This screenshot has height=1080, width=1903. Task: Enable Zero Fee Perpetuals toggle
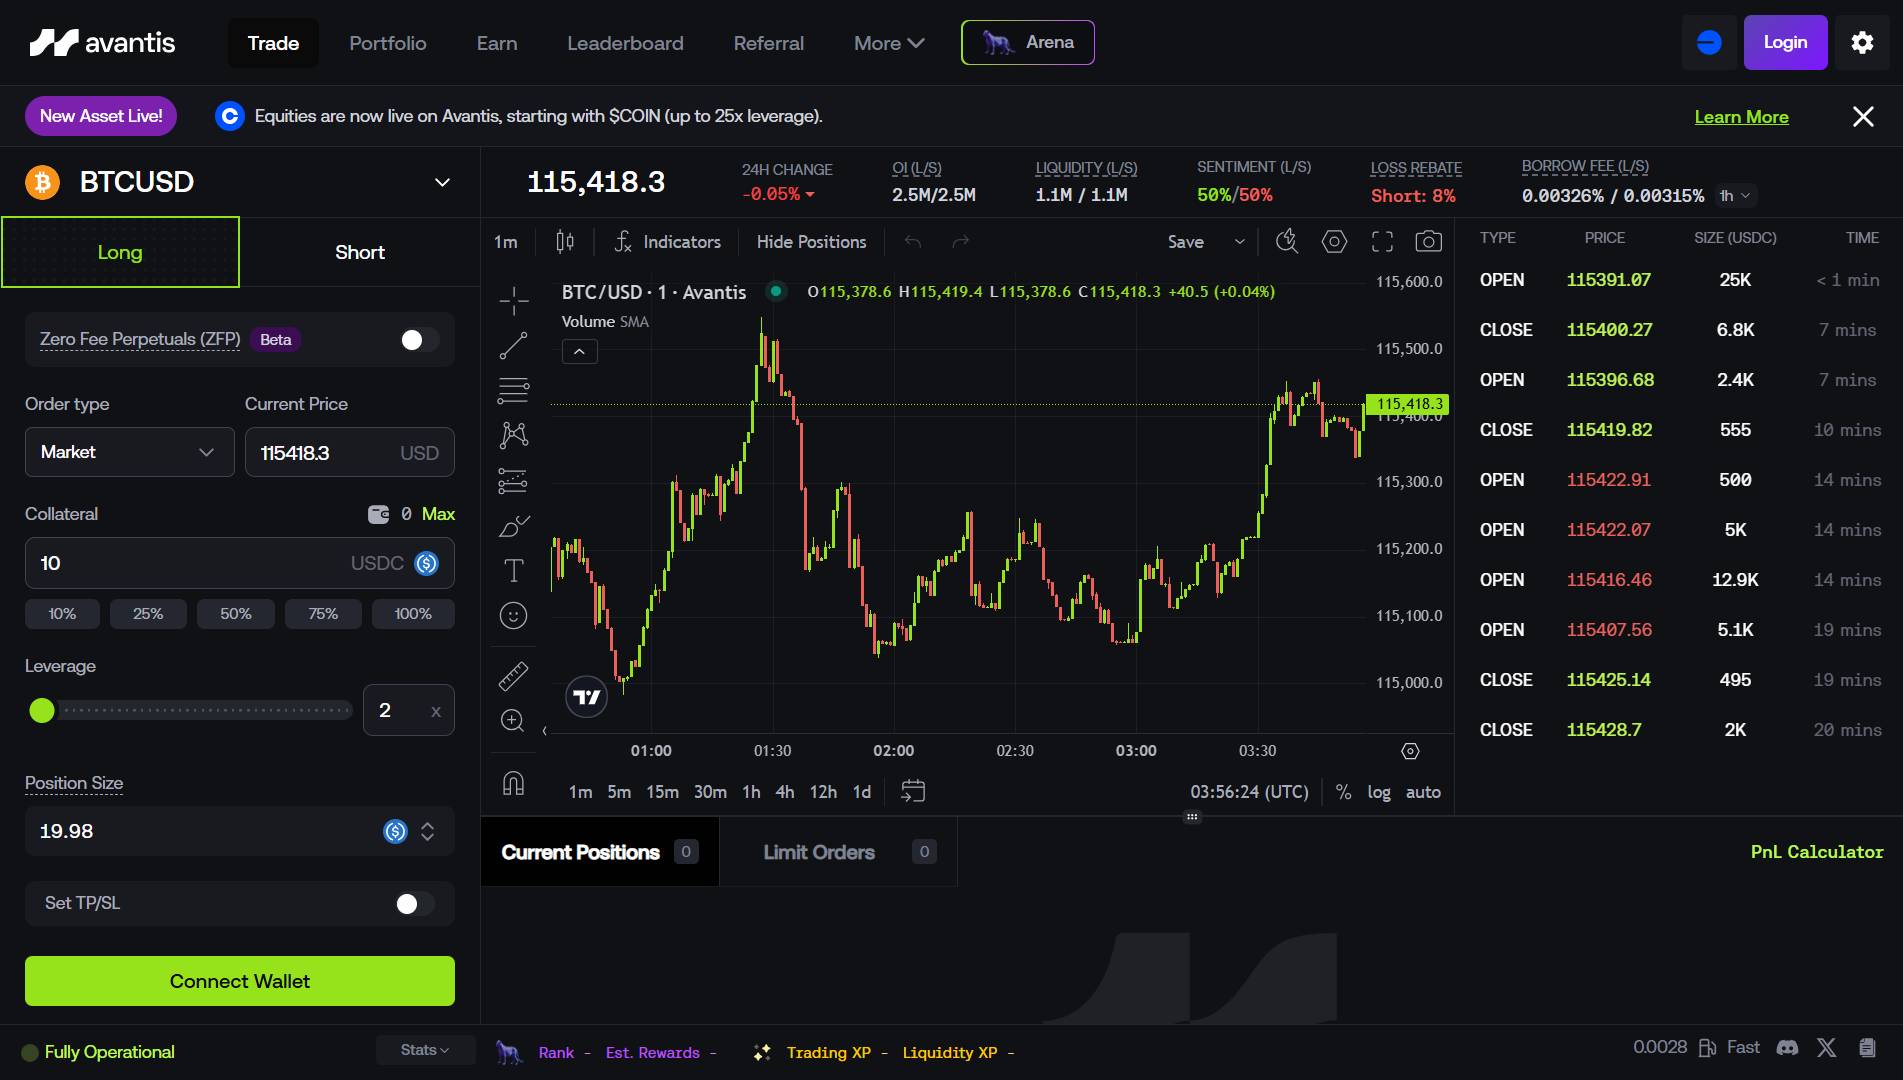(418, 340)
